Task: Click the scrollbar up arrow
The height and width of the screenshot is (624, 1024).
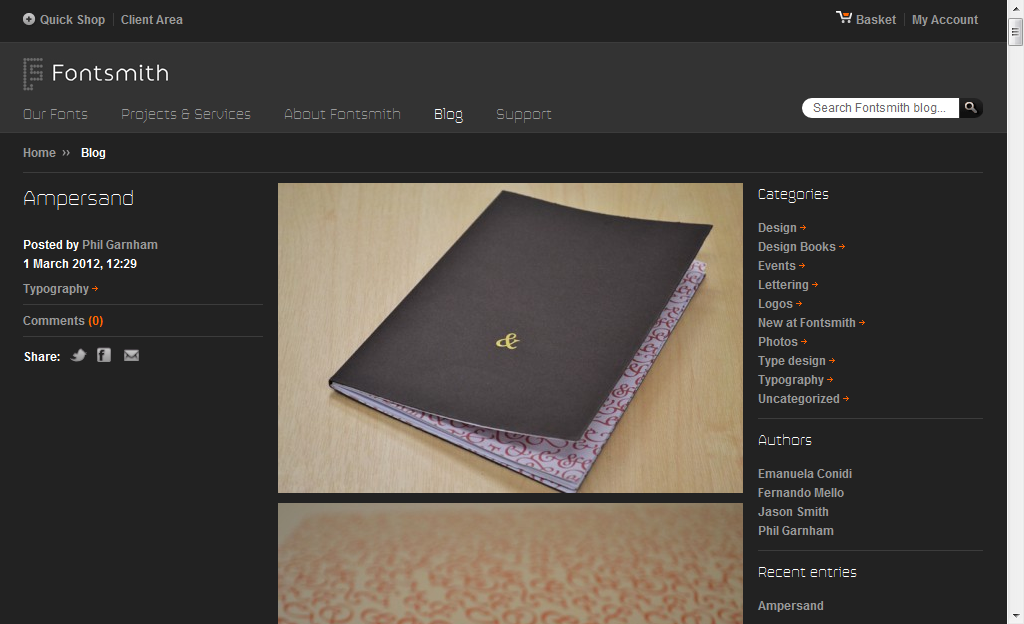Action: point(1015,7)
